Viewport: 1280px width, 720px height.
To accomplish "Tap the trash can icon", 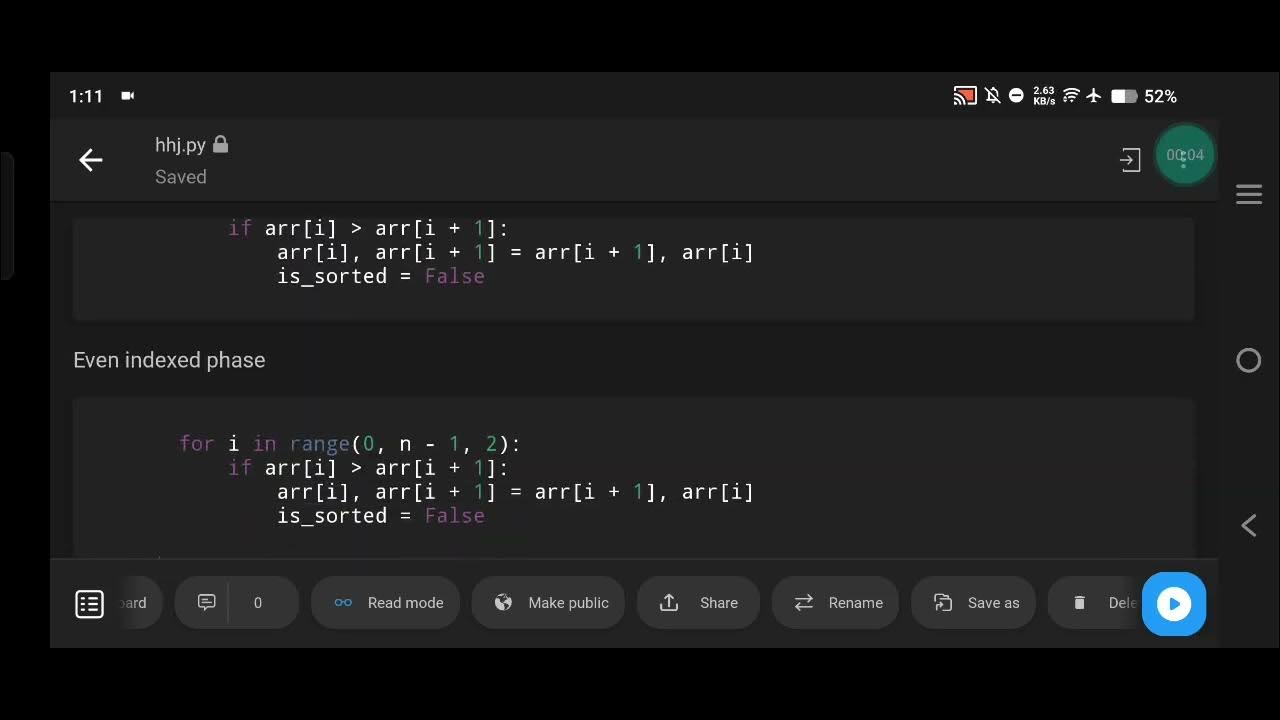I will tap(1079, 603).
